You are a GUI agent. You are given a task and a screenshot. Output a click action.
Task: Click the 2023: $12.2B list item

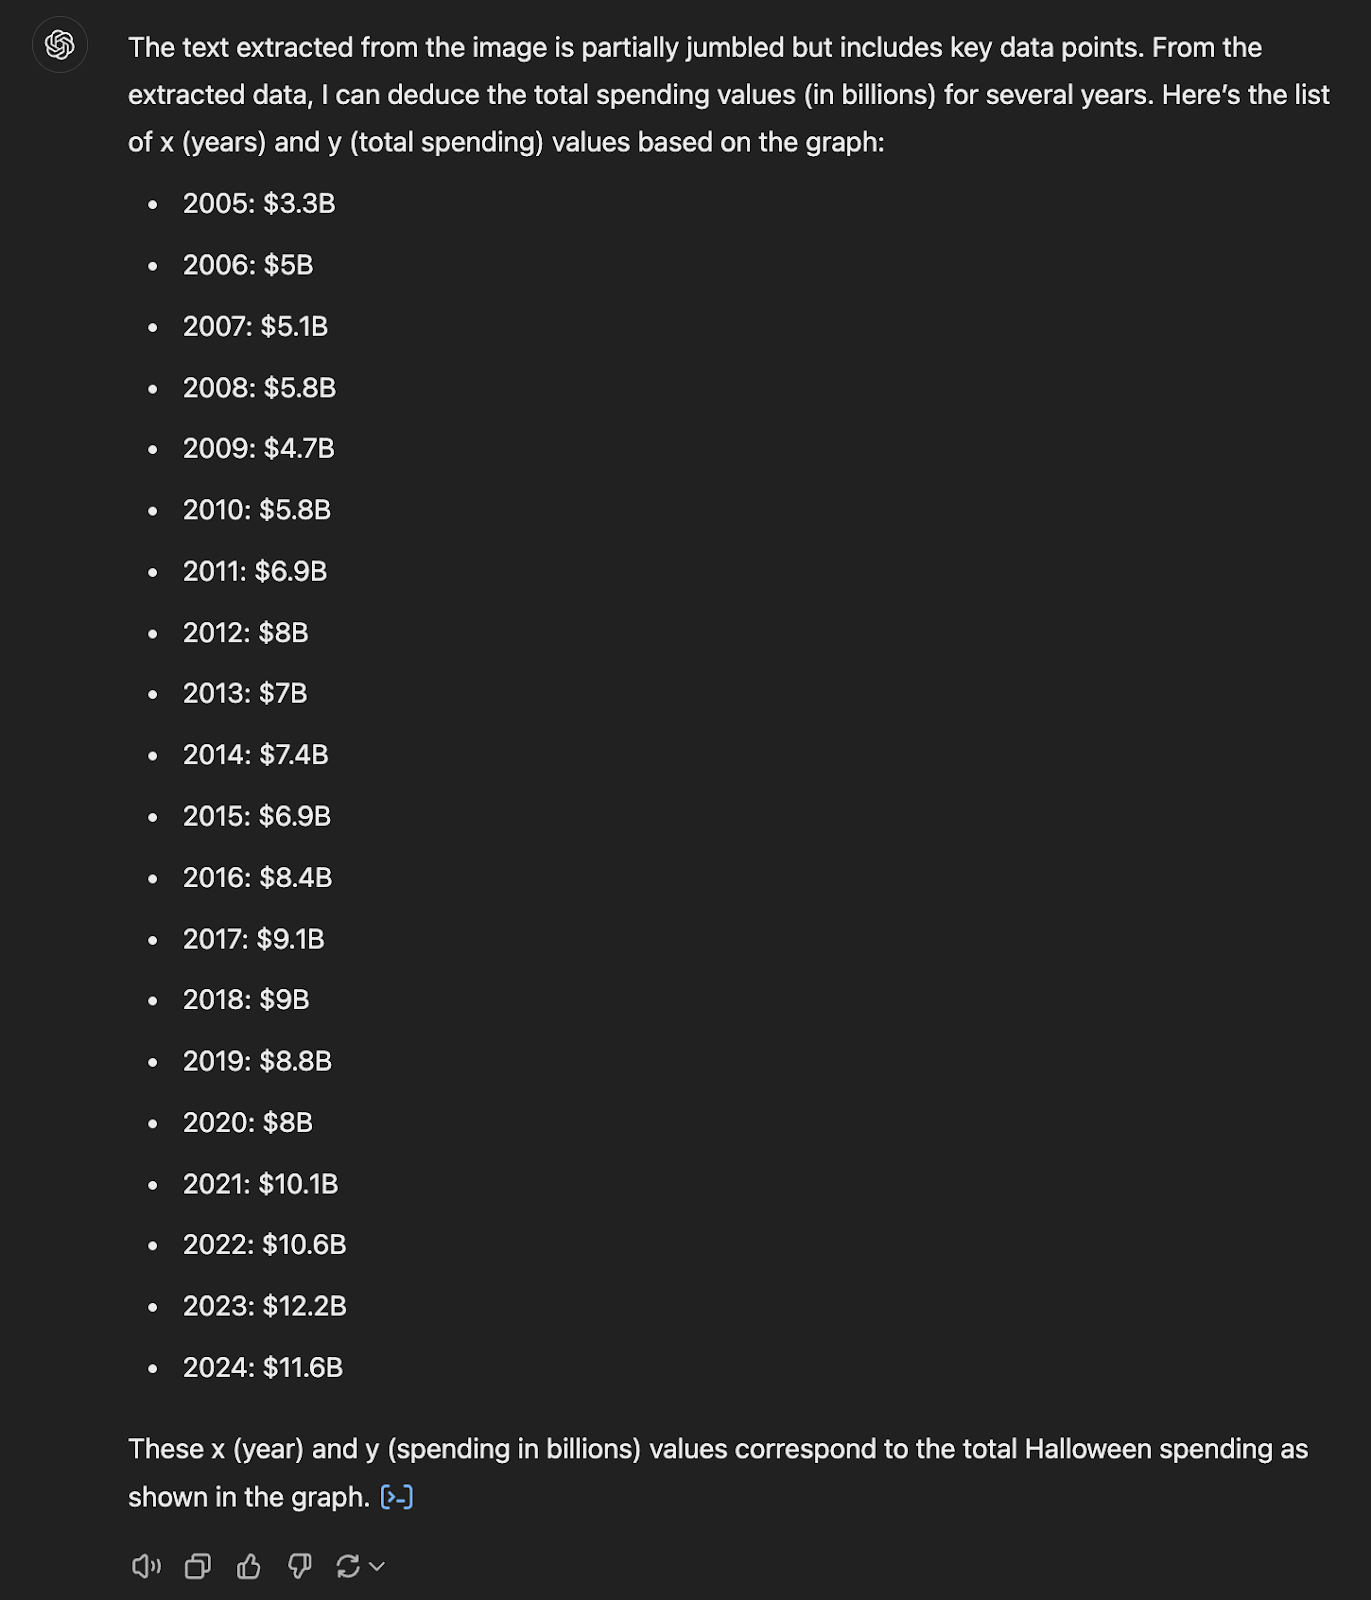point(265,1306)
